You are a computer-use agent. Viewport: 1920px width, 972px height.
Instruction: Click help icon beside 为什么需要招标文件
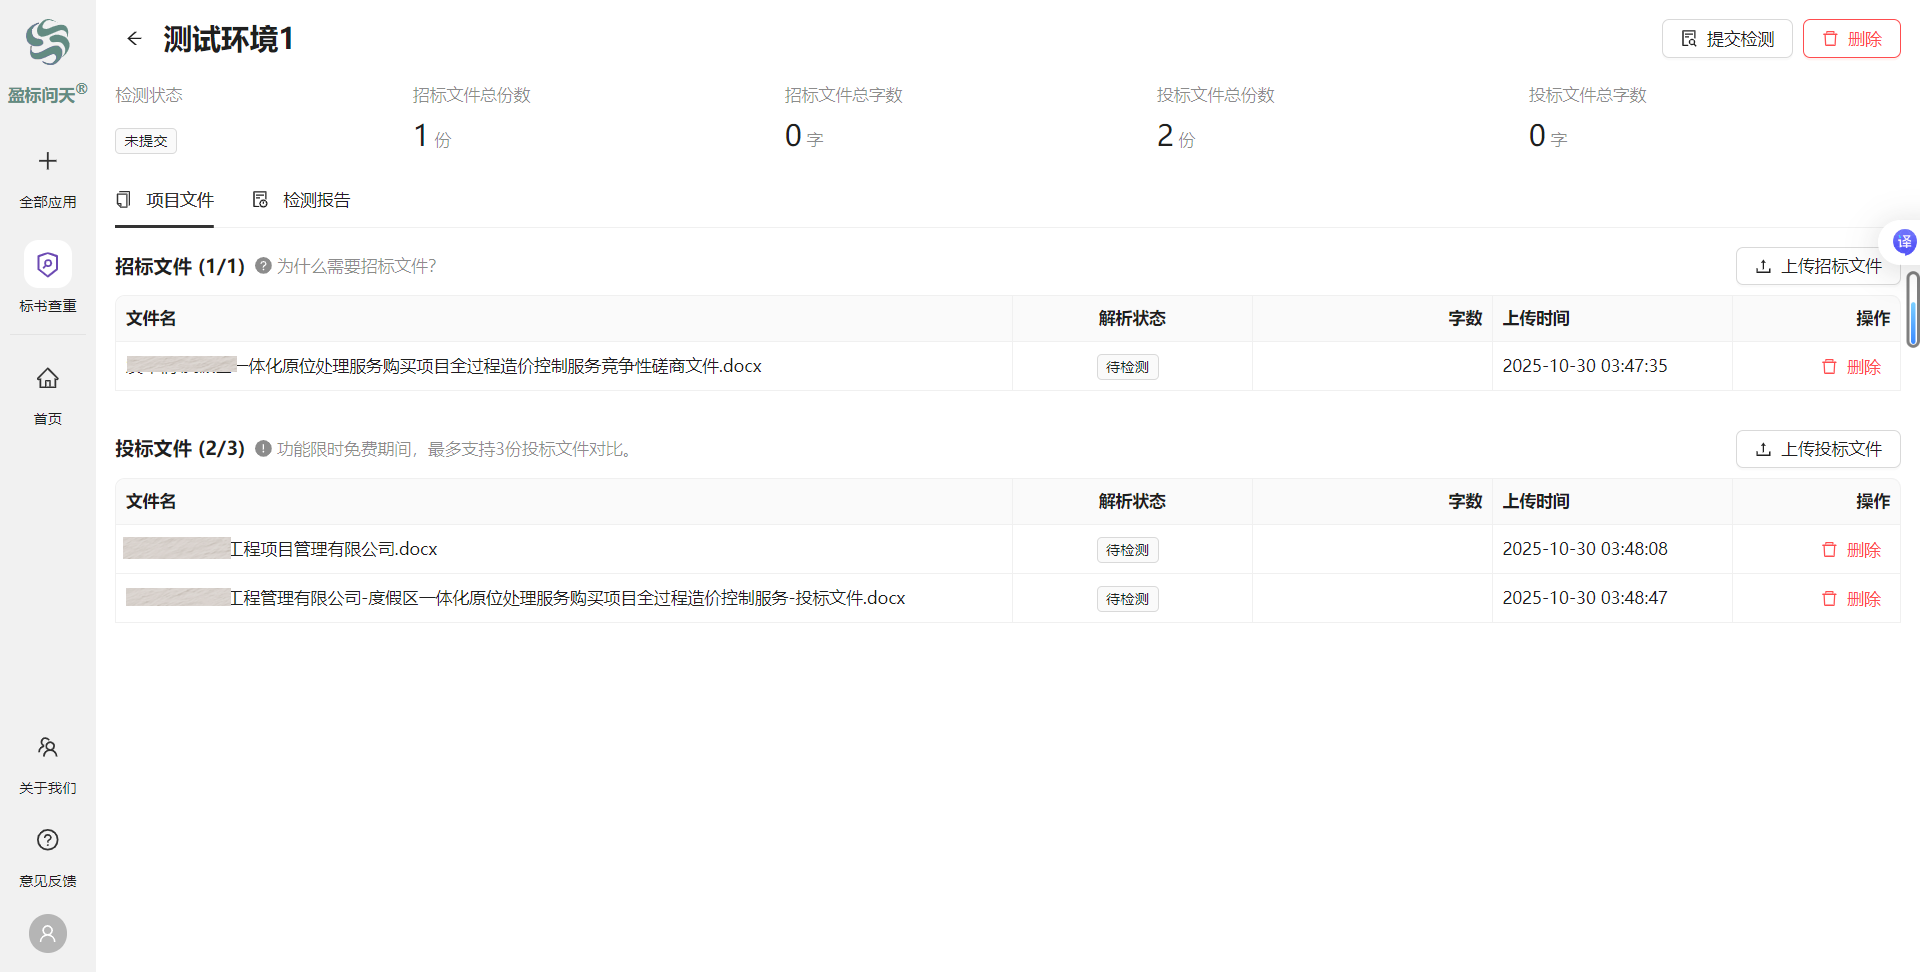263,266
